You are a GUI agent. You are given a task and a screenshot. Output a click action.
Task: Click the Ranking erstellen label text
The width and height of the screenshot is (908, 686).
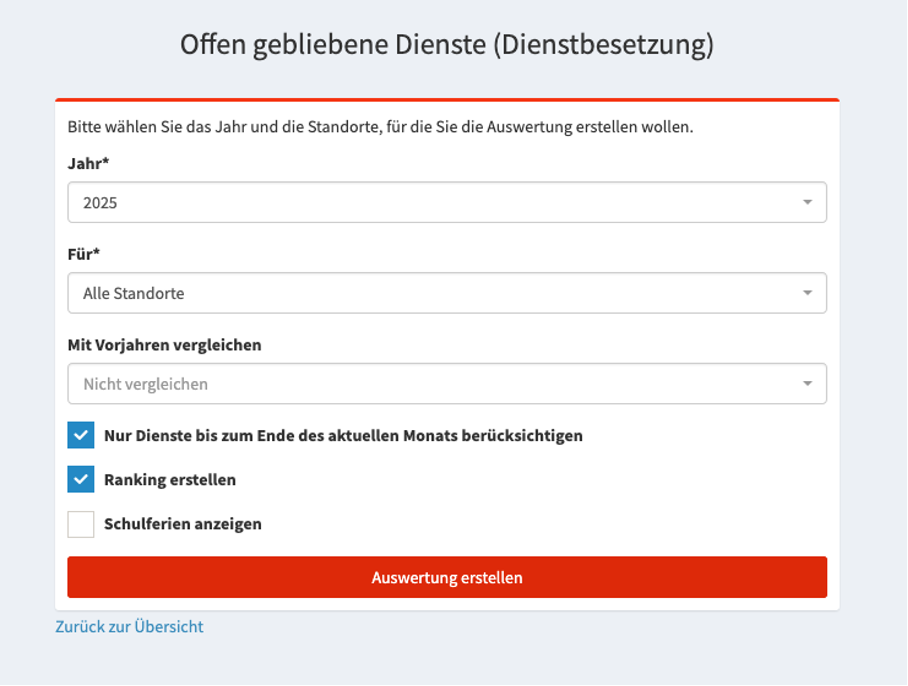170,480
